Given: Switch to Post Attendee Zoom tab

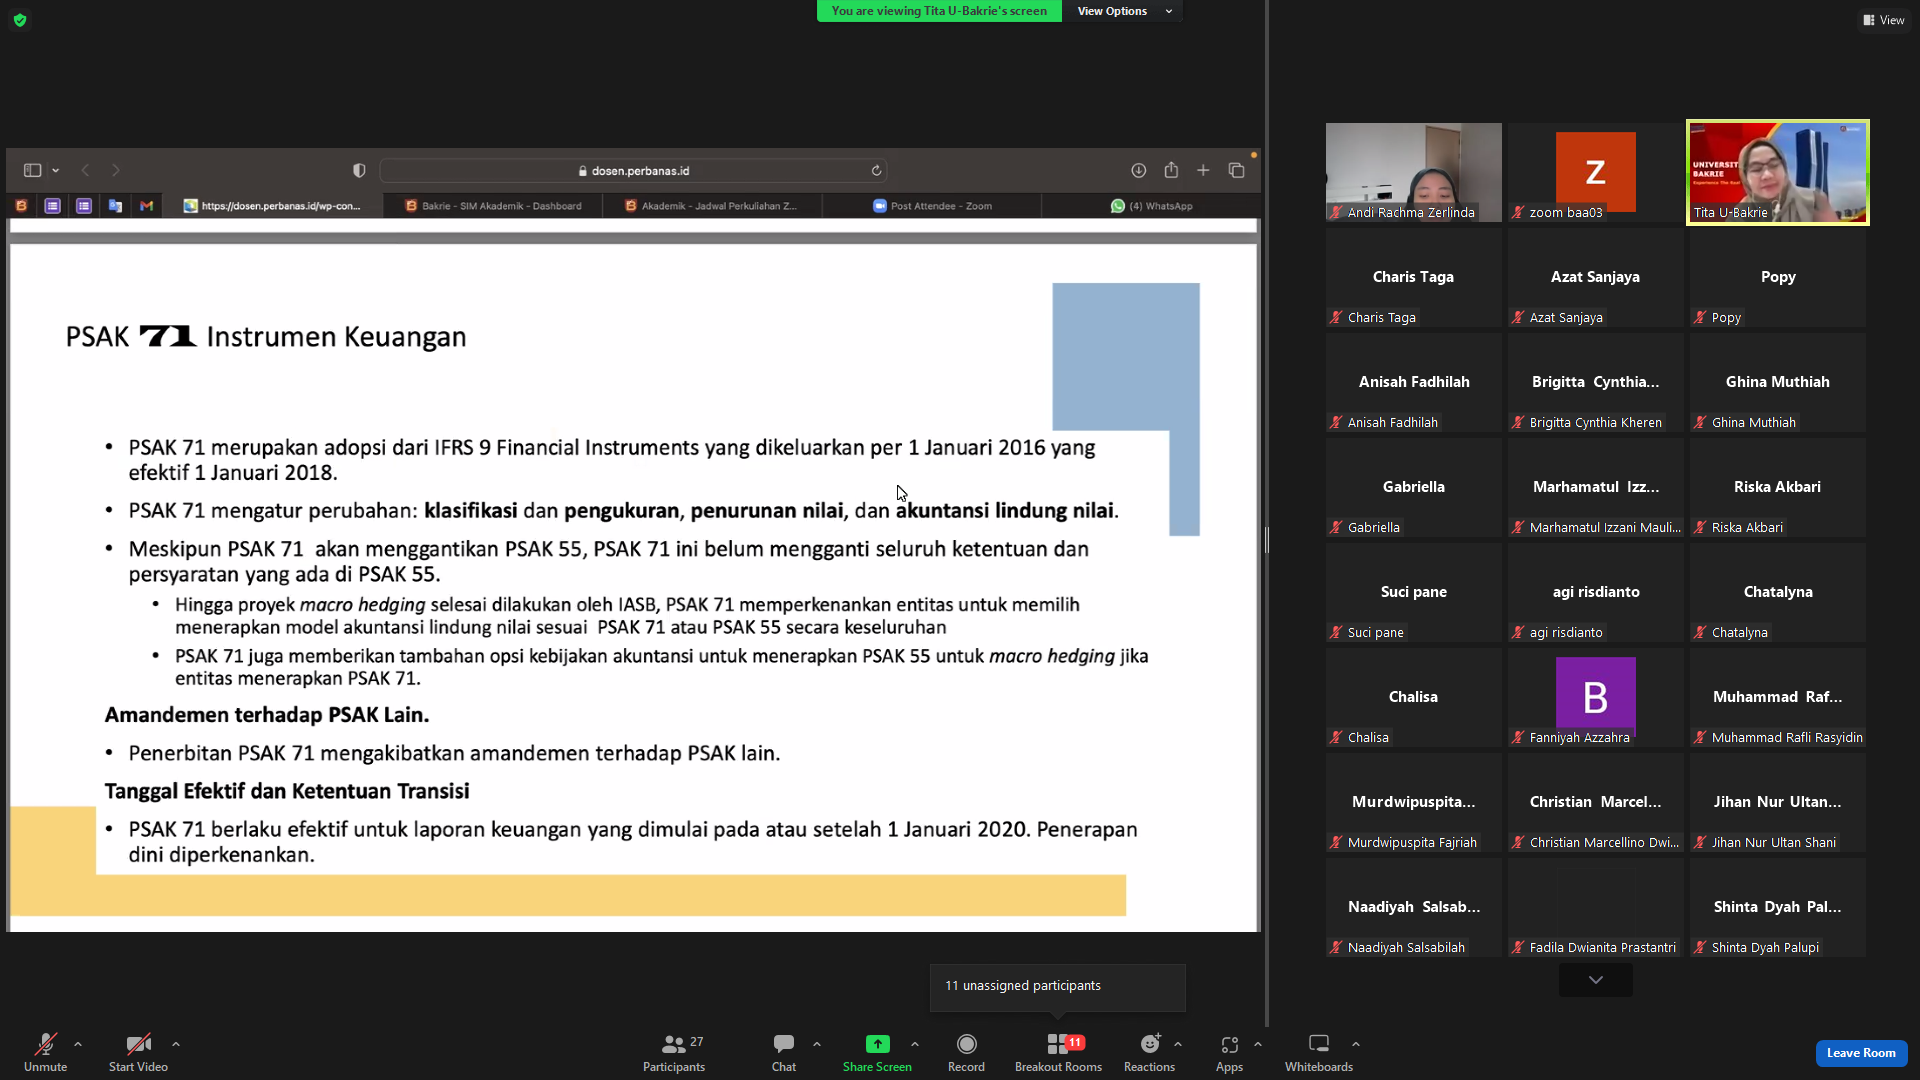Looking at the screenshot, I should tap(932, 206).
